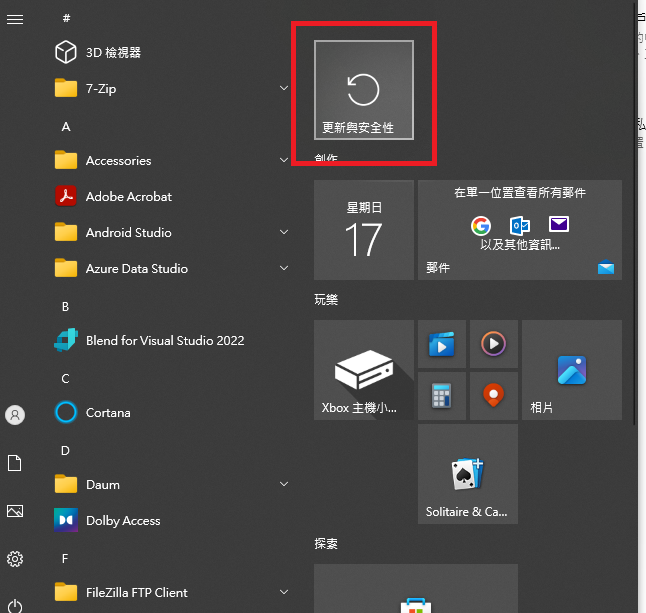
Task: Expand the 7-Zip folder chevron
Action: (284, 88)
